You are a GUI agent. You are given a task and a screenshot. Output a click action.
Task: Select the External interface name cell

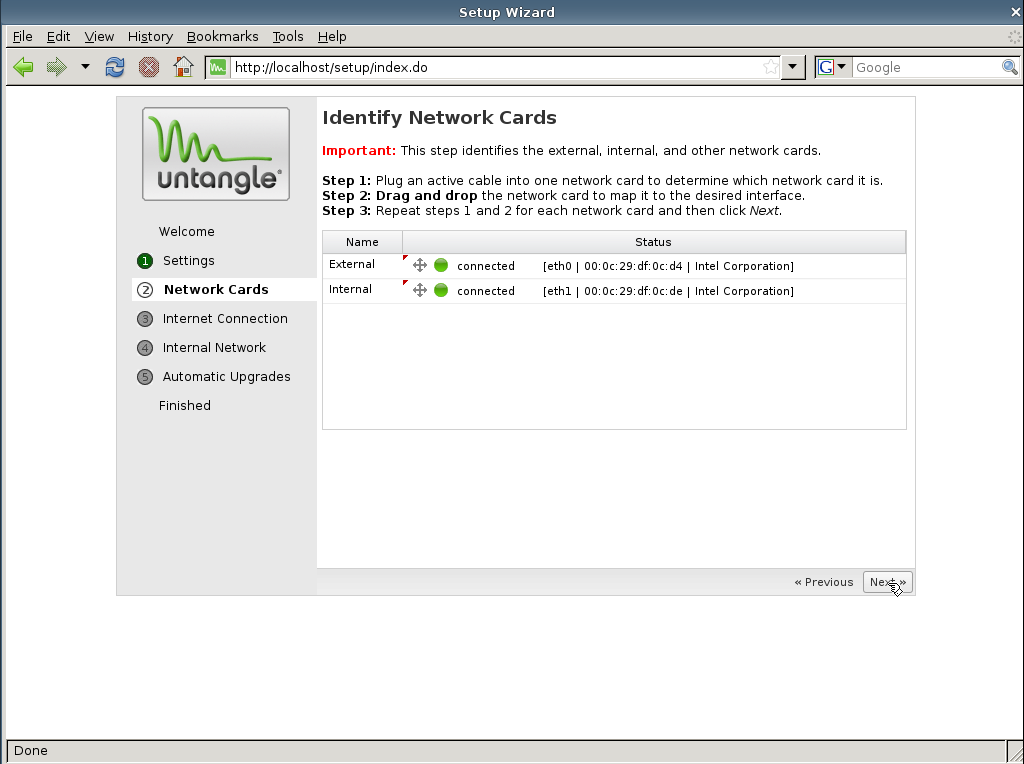[362, 264]
